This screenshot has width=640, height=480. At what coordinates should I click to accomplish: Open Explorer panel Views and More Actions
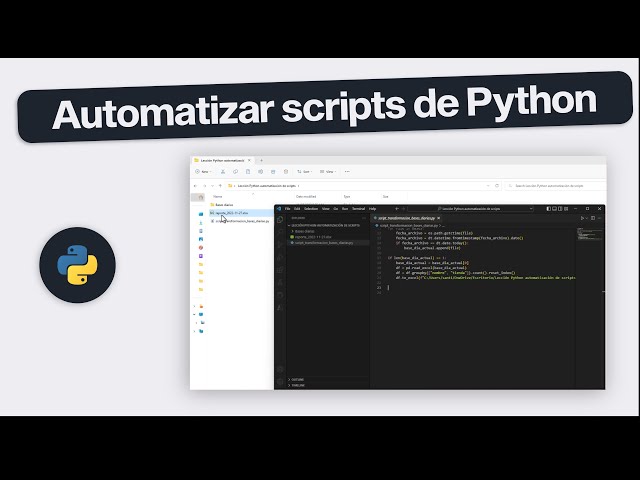(x=364, y=218)
